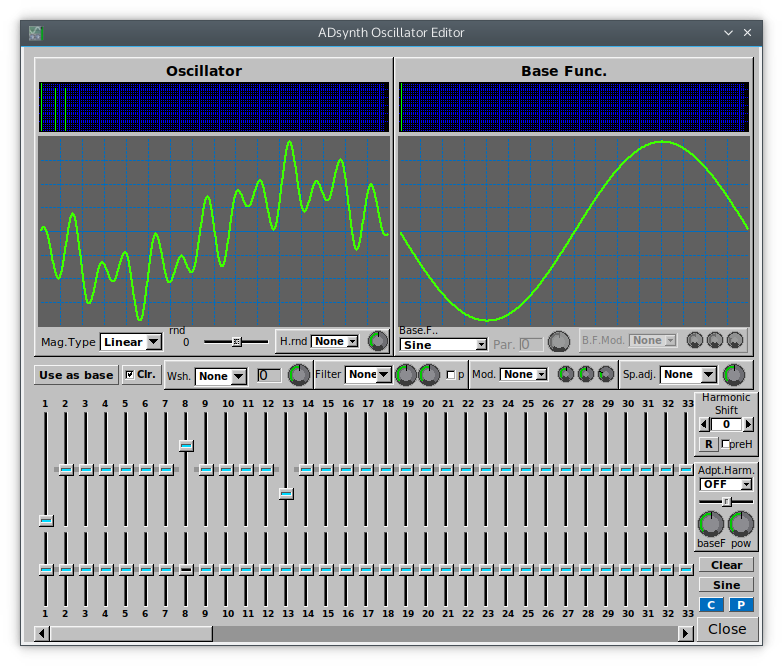The height and width of the screenshot is (666, 783).
Task: Click the Oscillator spectrum display
Action: (214, 107)
